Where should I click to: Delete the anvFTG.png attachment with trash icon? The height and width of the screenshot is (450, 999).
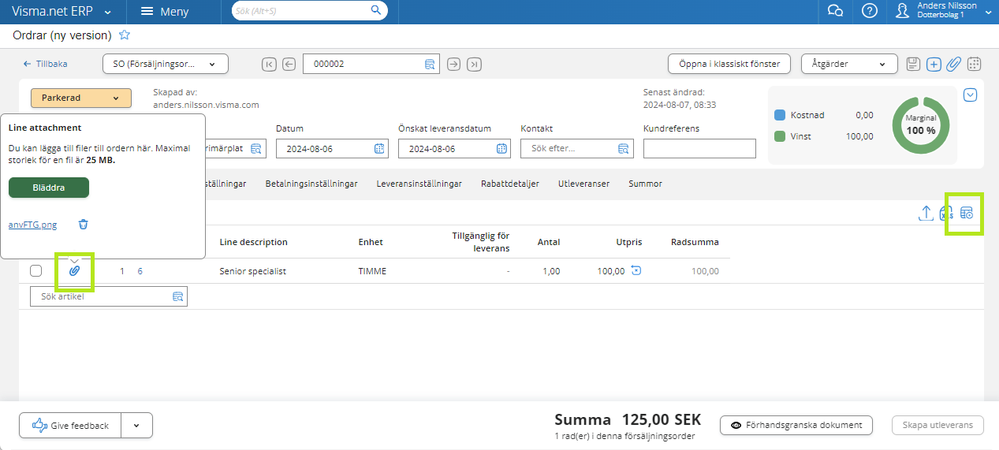84,225
